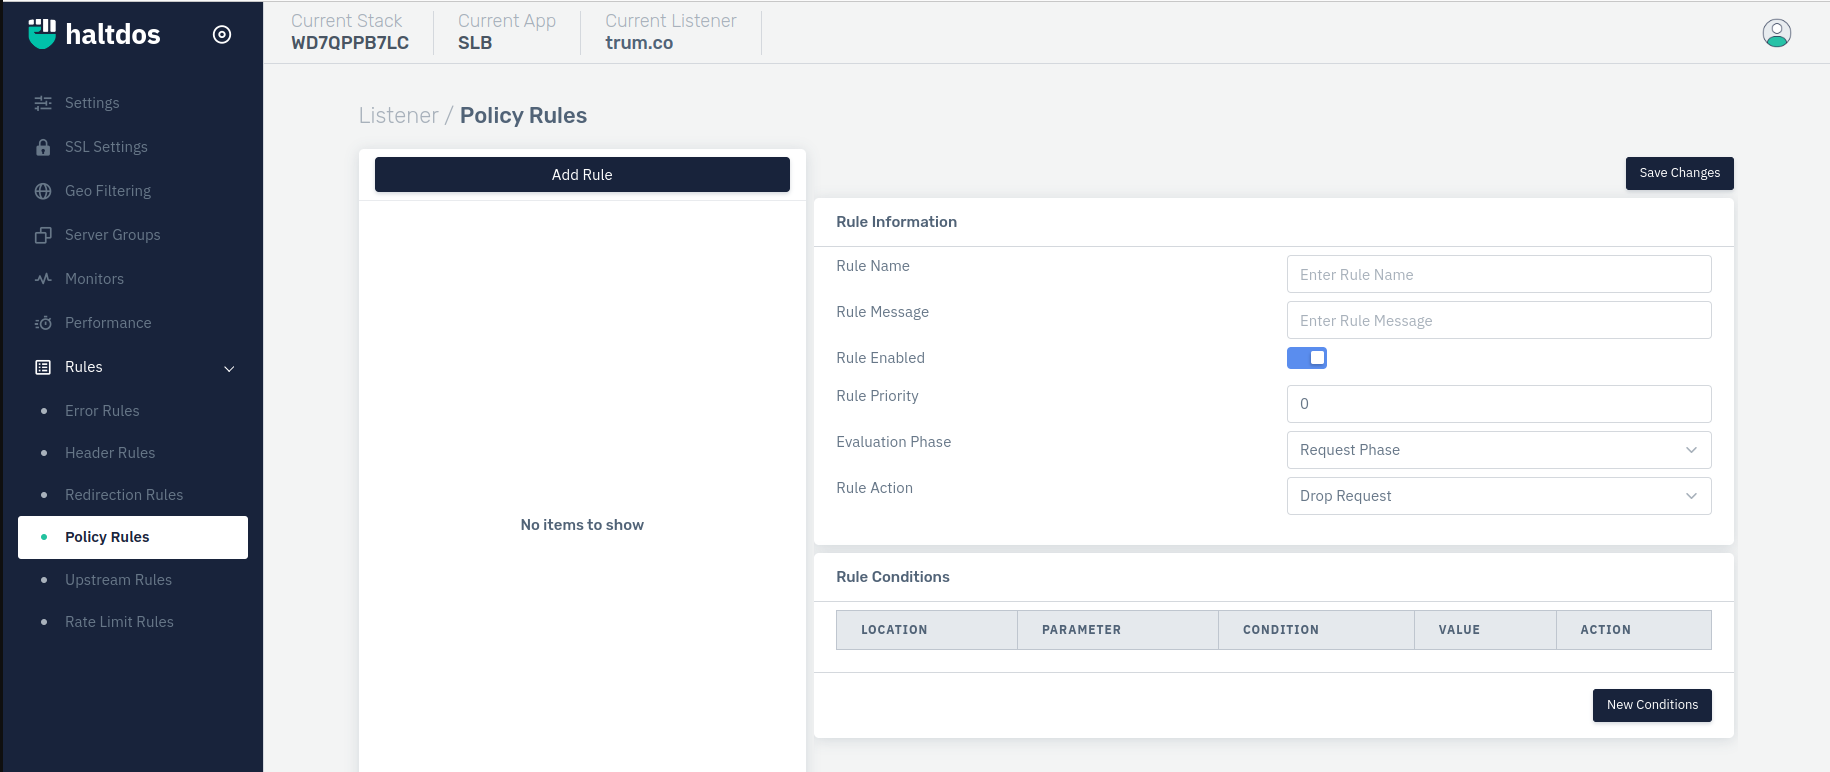The width and height of the screenshot is (1830, 772).
Task: Click the LOCATION column header
Action: pos(927,630)
